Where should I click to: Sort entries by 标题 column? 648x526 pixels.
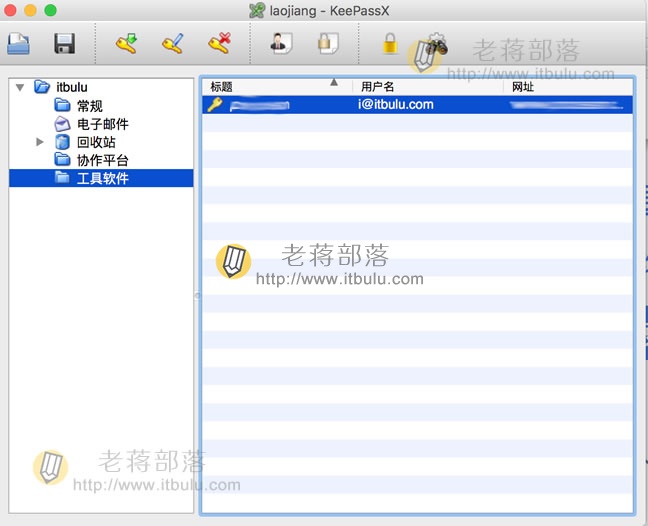(x=277, y=87)
